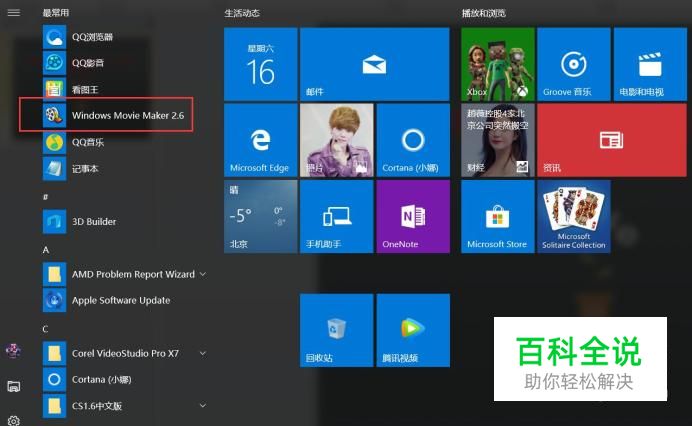Launch Windows Movie Maker 2.6
The width and height of the screenshot is (692, 426).
pos(126,115)
